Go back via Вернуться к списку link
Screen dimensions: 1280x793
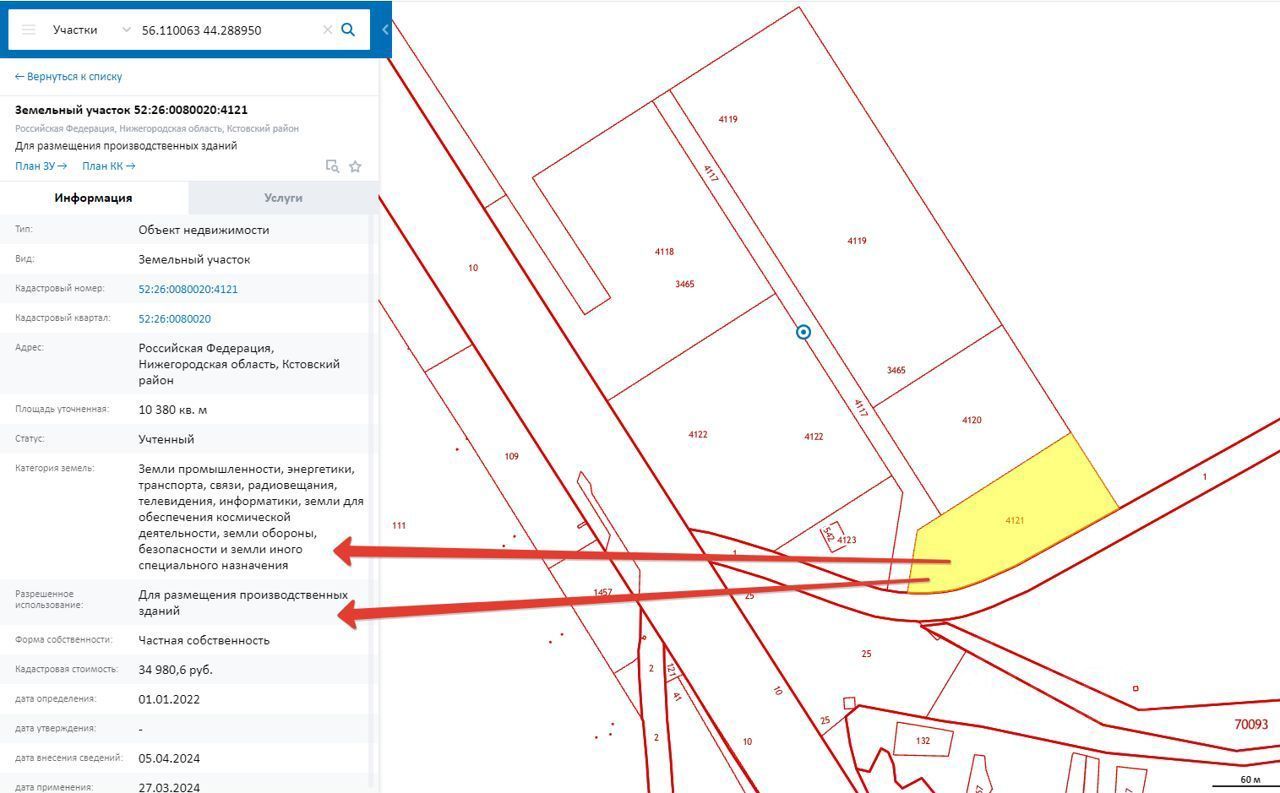[x=68, y=76]
